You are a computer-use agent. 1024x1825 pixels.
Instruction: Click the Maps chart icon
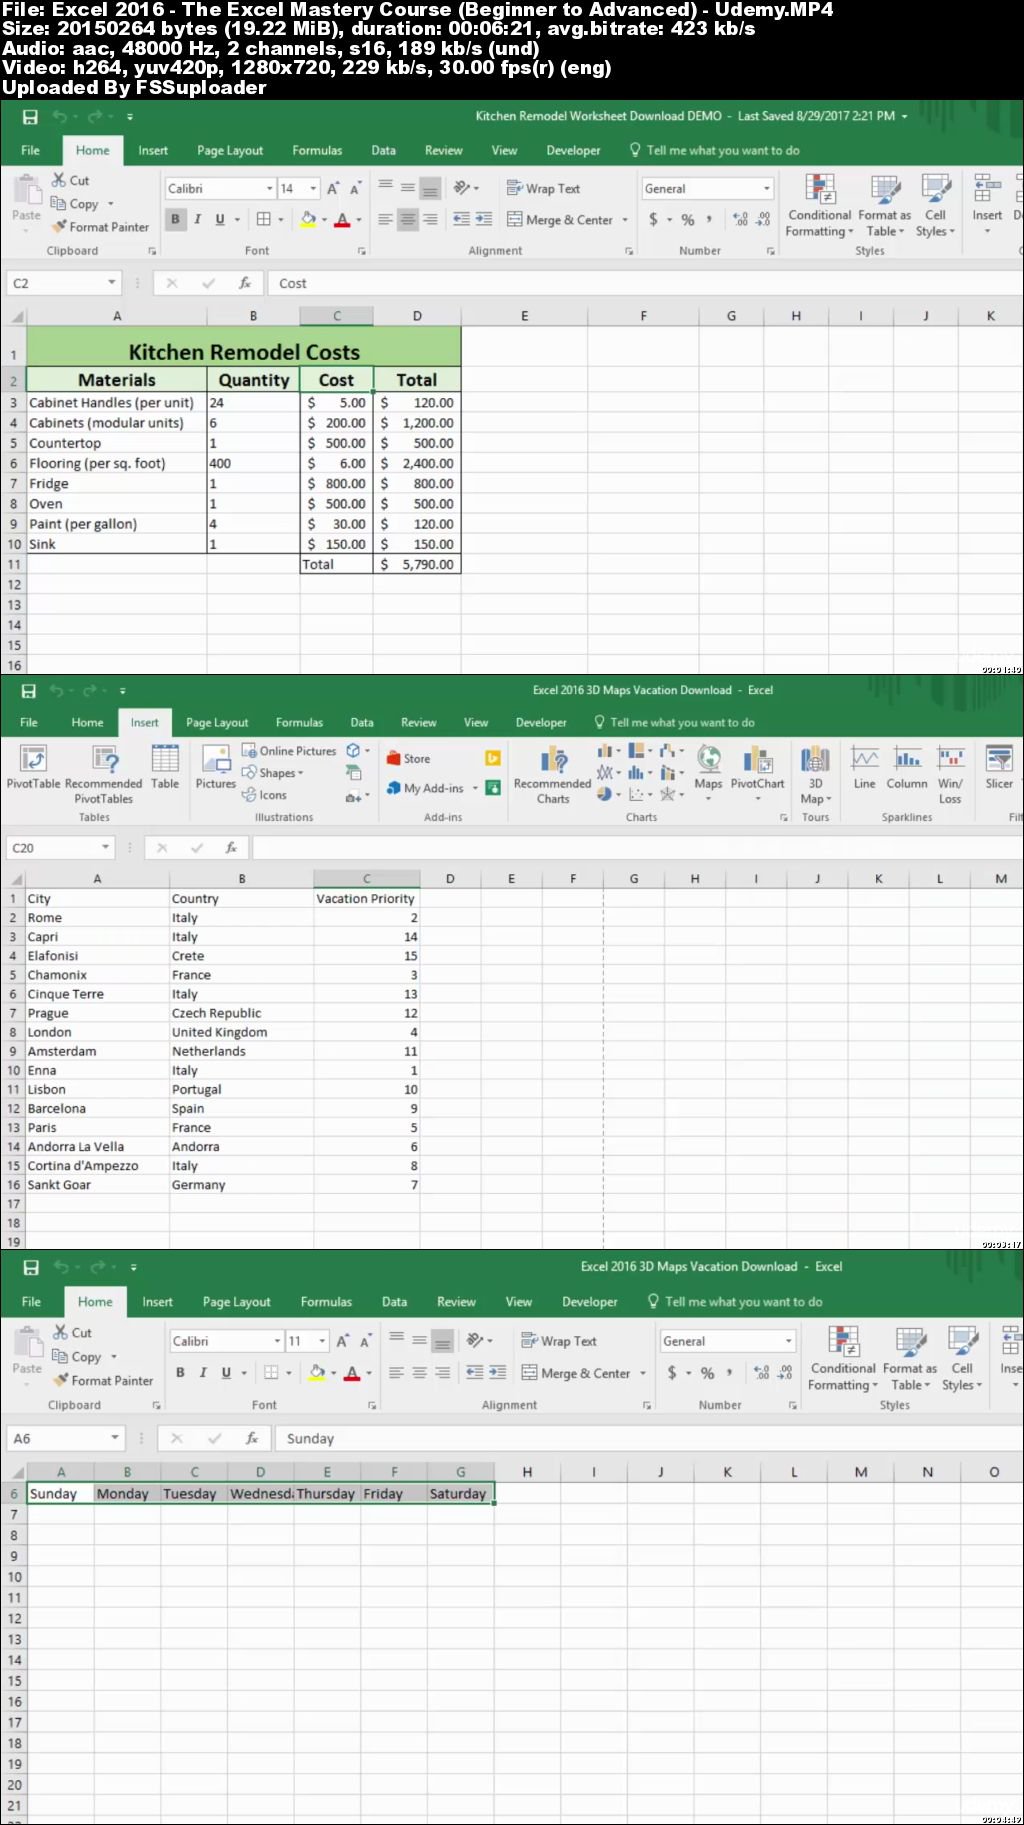[708, 768]
